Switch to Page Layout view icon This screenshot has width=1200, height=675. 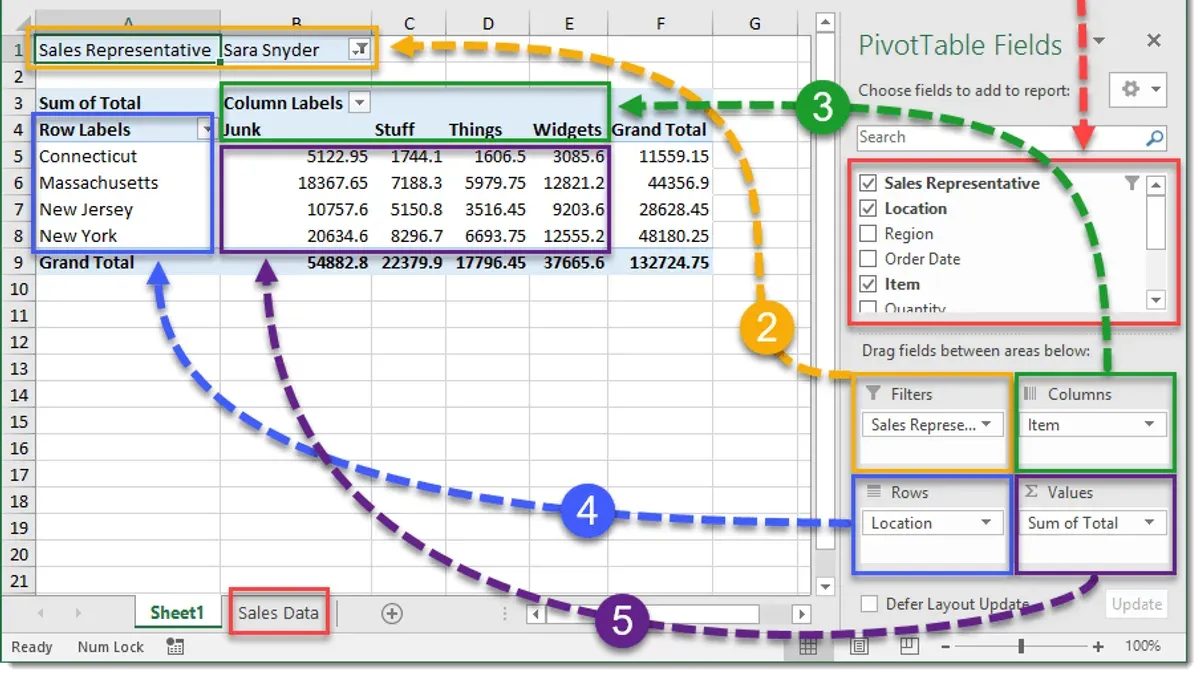pyautogui.click(x=859, y=647)
